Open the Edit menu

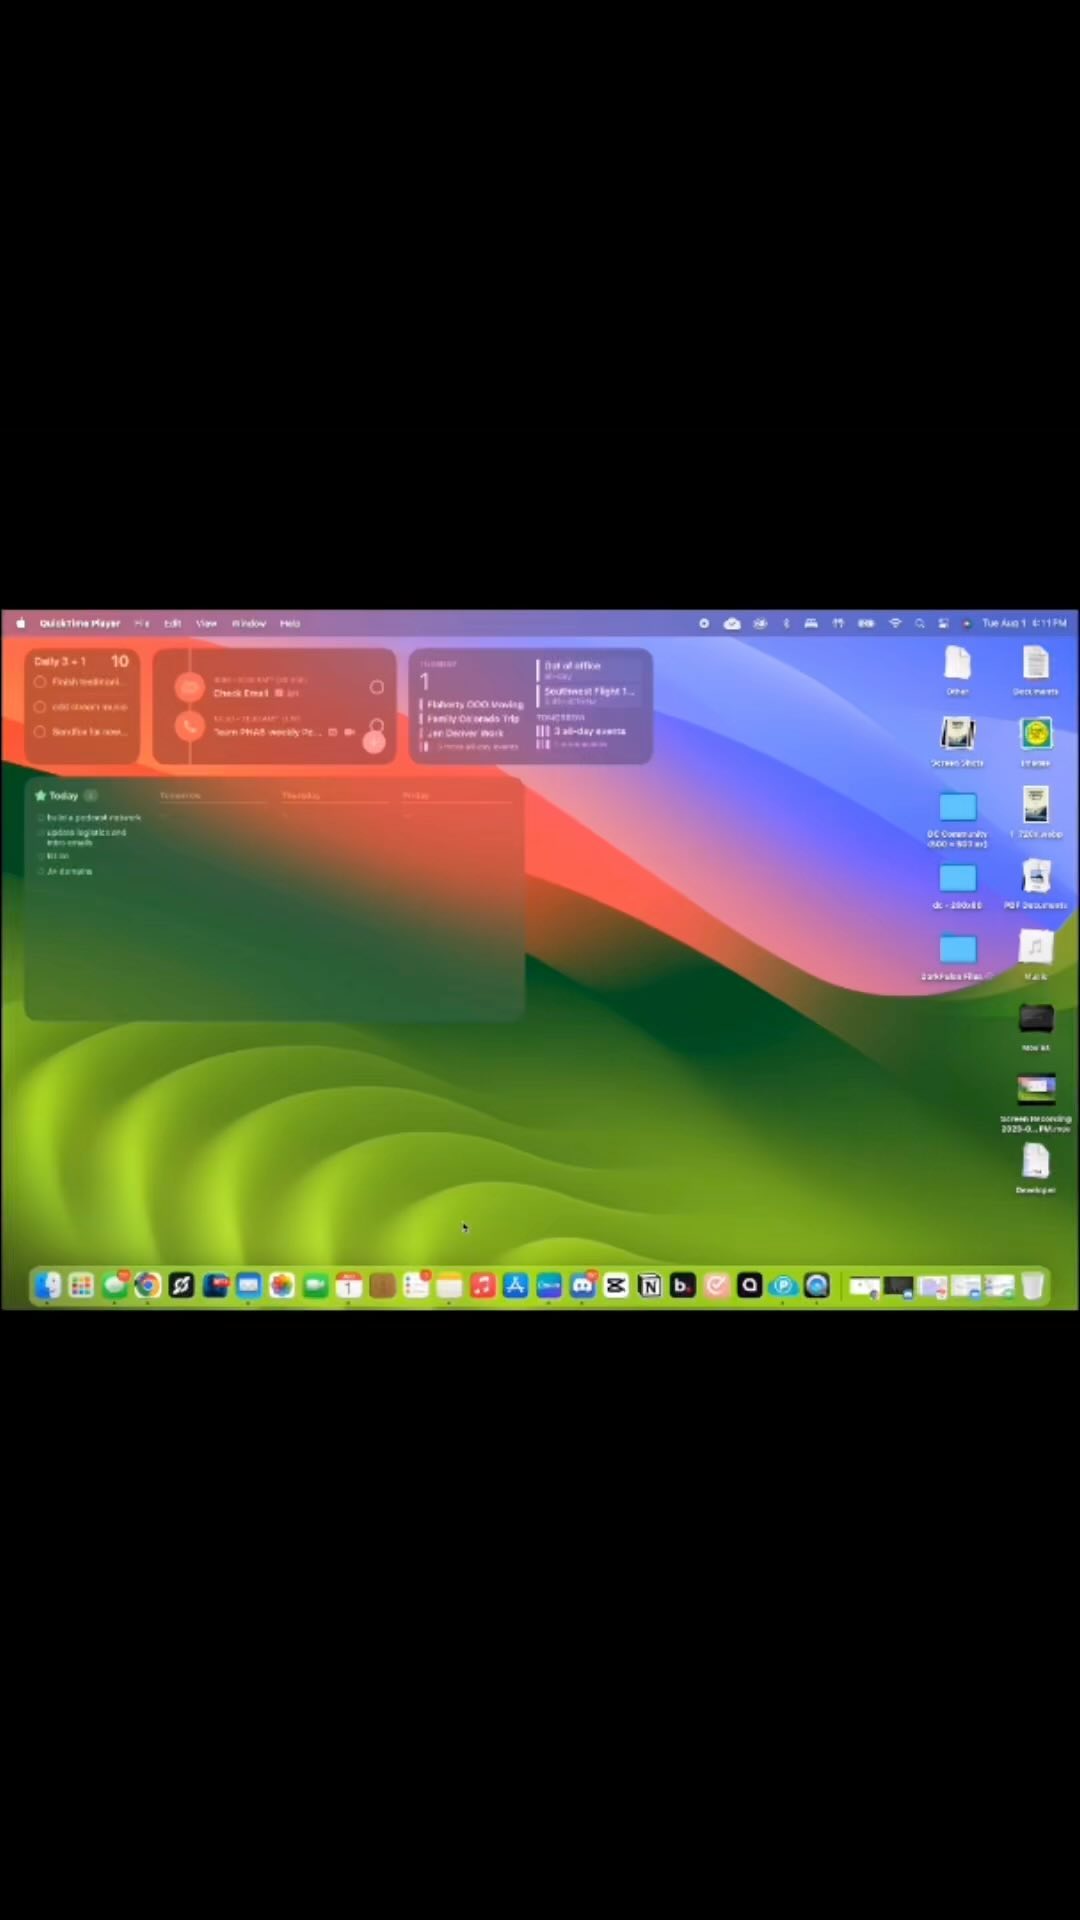pos(173,623)
